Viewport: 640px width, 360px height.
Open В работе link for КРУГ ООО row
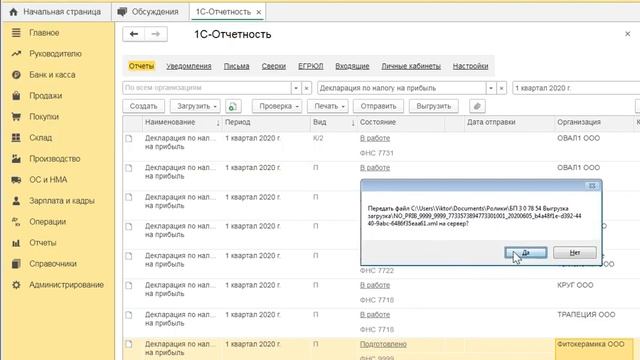point(375,285)
